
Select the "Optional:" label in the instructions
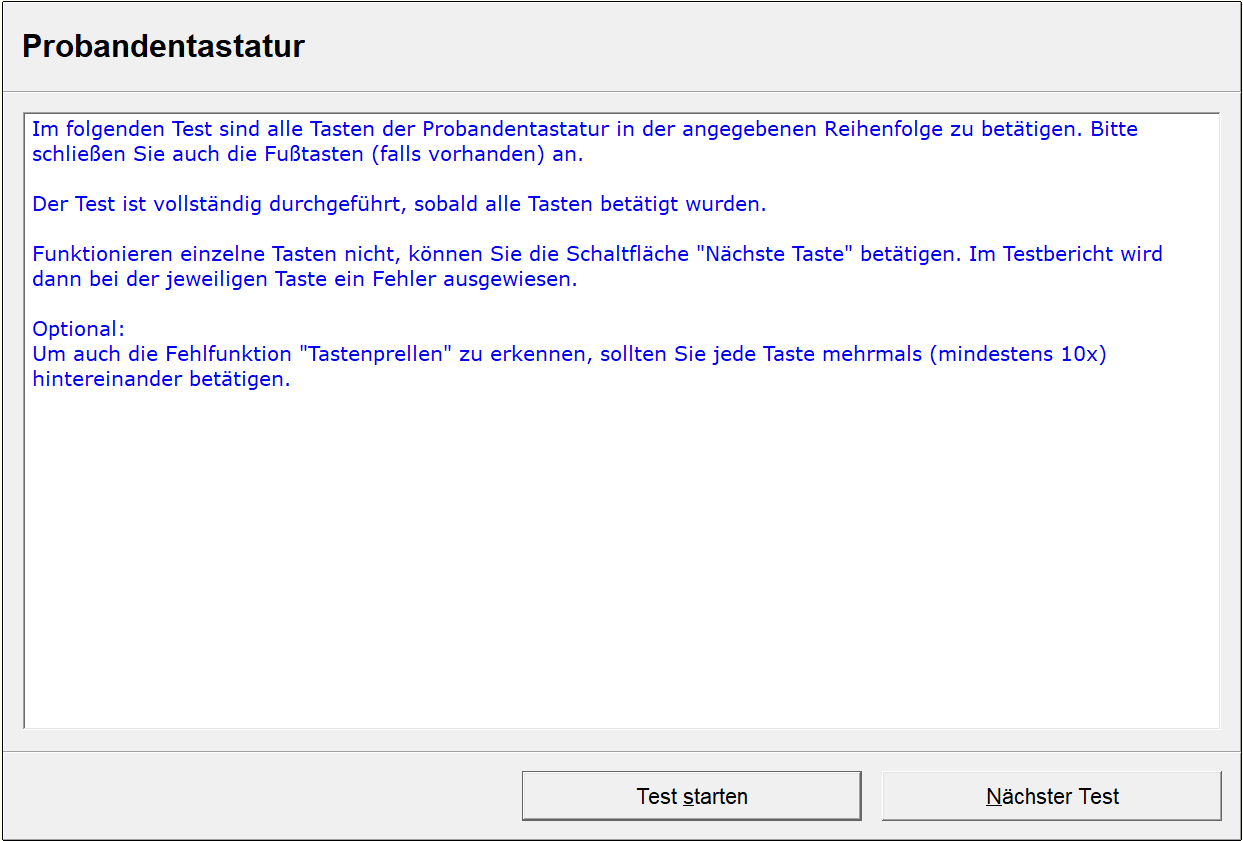click(78, 329)
